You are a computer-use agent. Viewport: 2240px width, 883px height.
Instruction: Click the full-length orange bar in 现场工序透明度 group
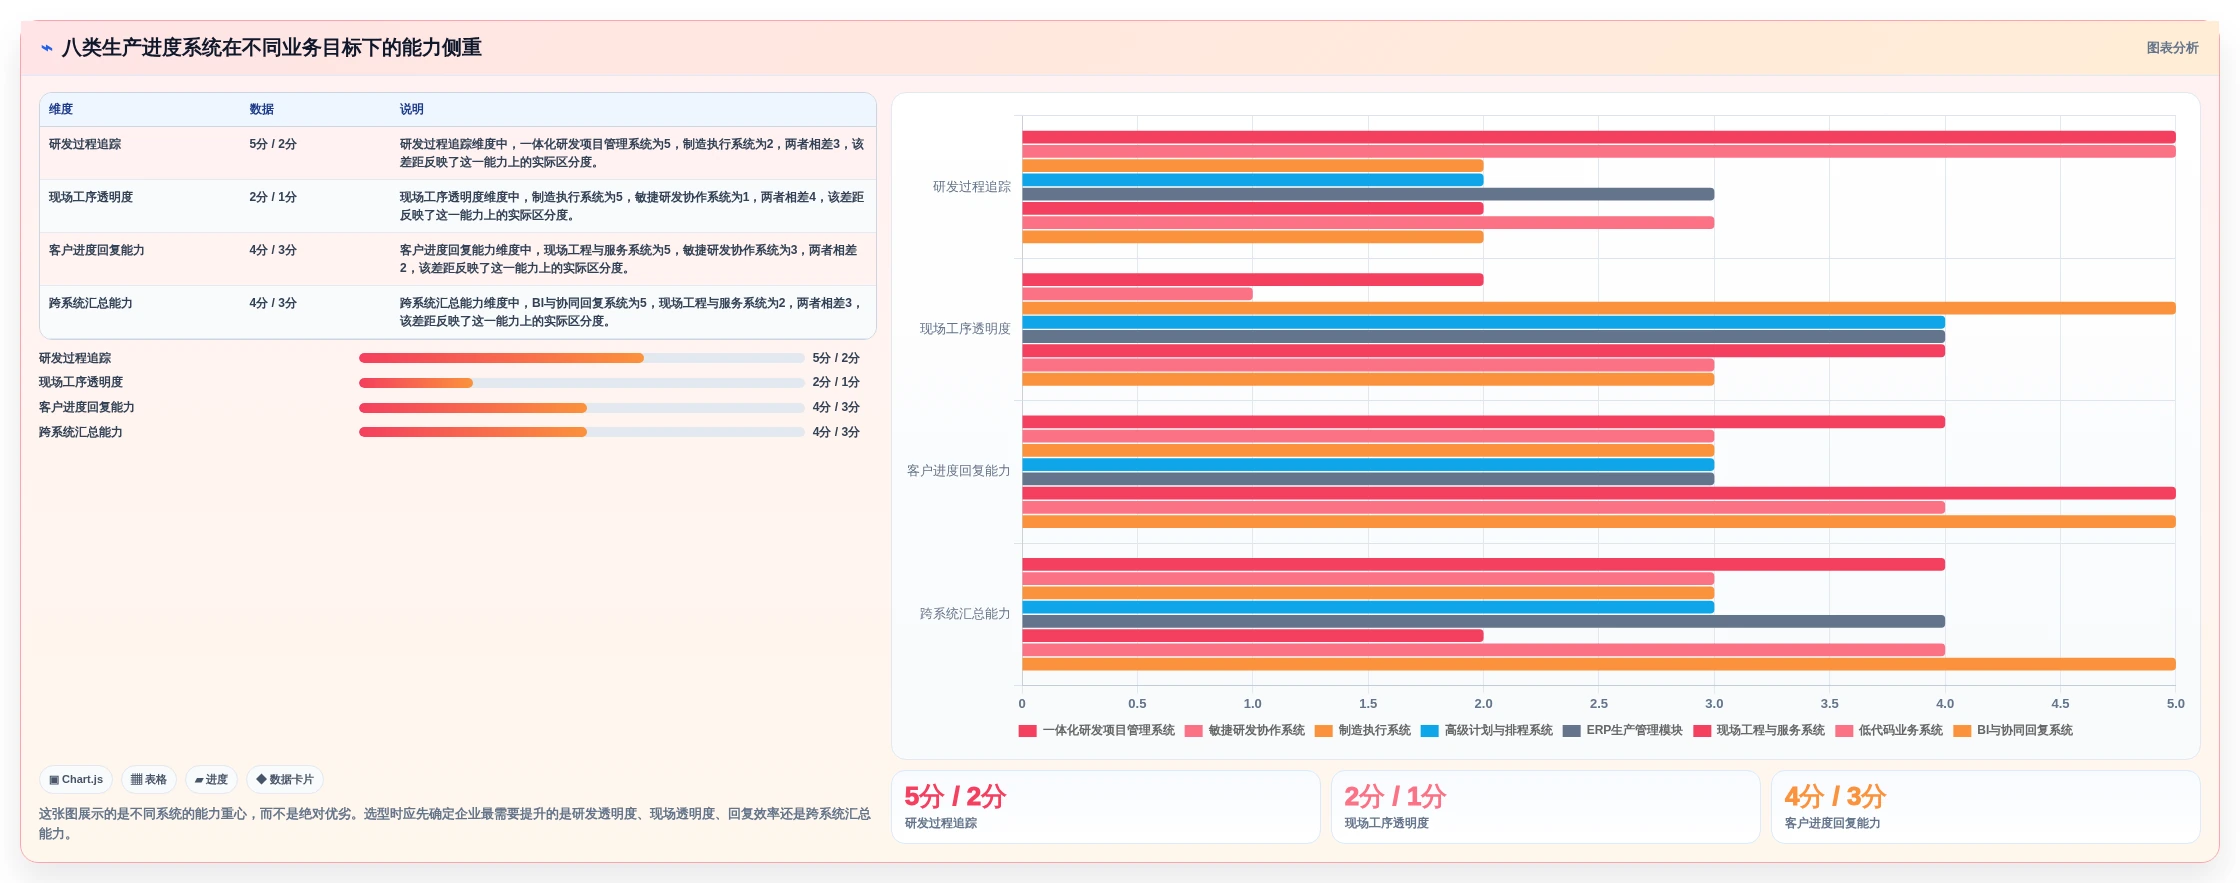[x=1599, y=308]
